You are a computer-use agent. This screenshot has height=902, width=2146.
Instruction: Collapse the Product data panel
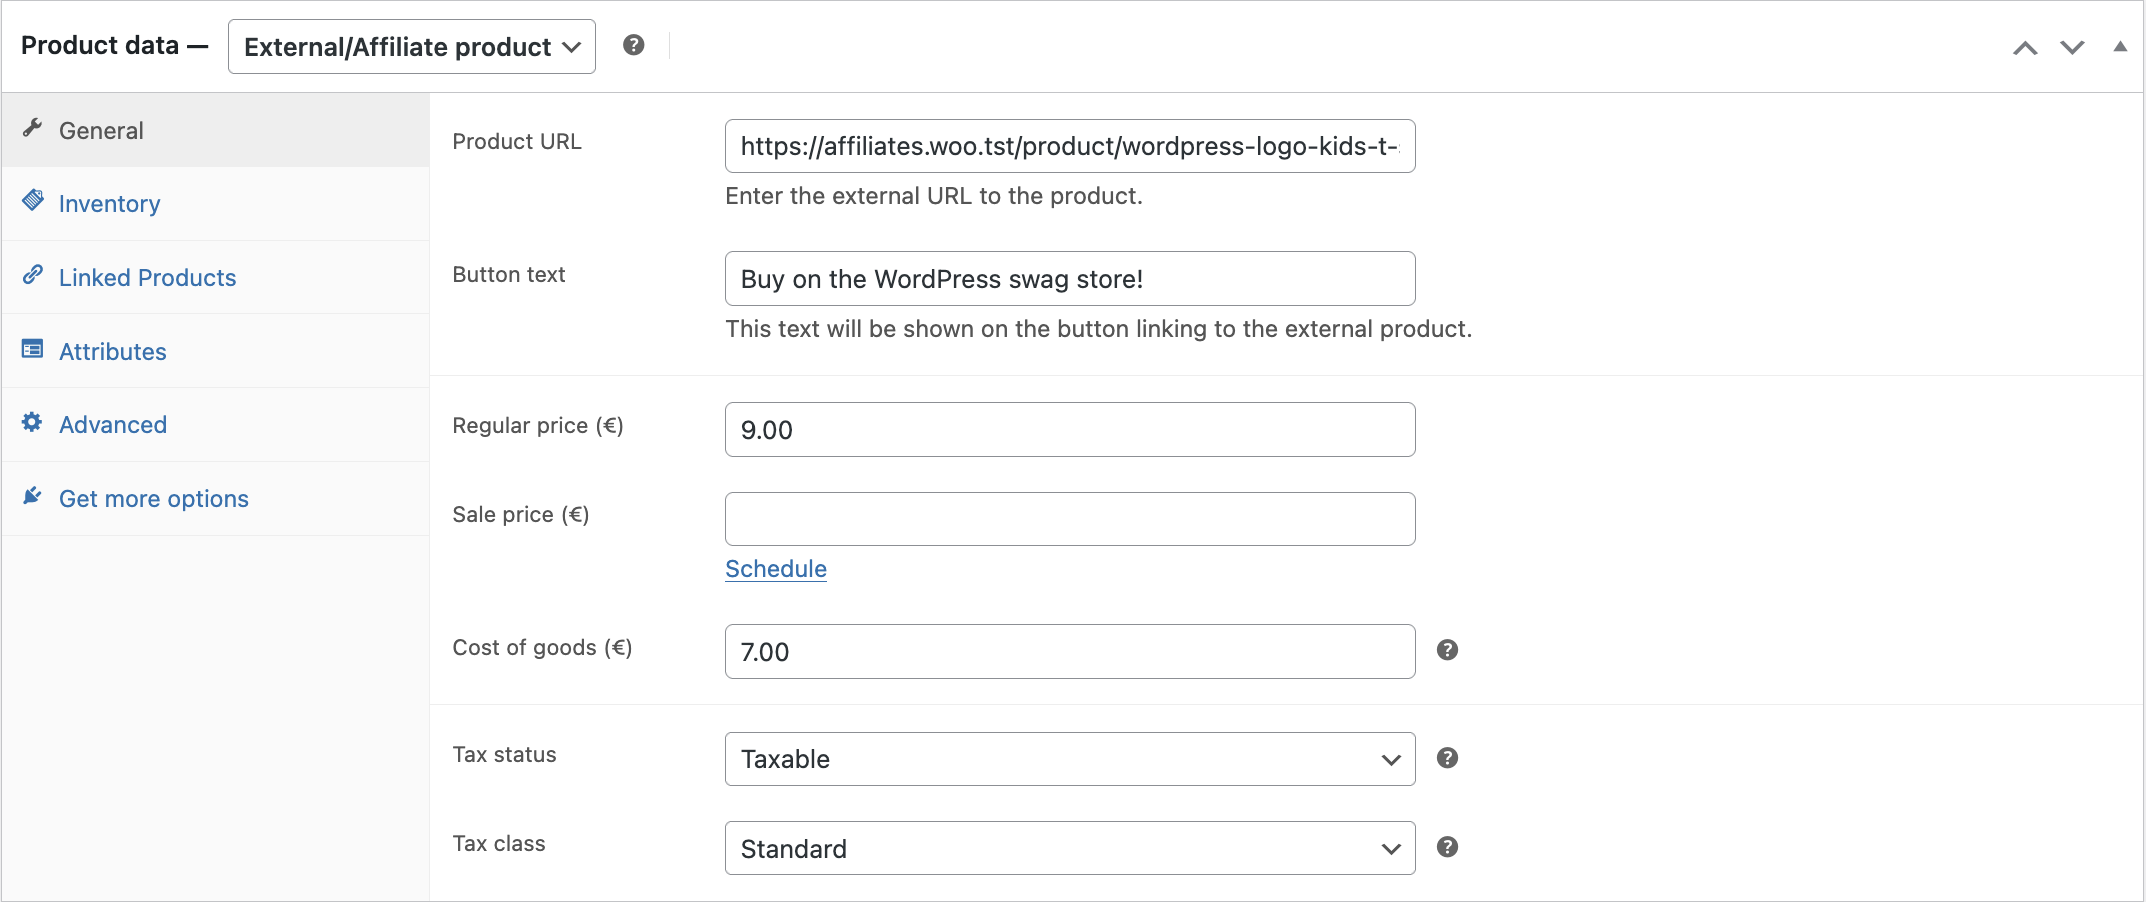pyautogui.click(x=2120, y=46)
